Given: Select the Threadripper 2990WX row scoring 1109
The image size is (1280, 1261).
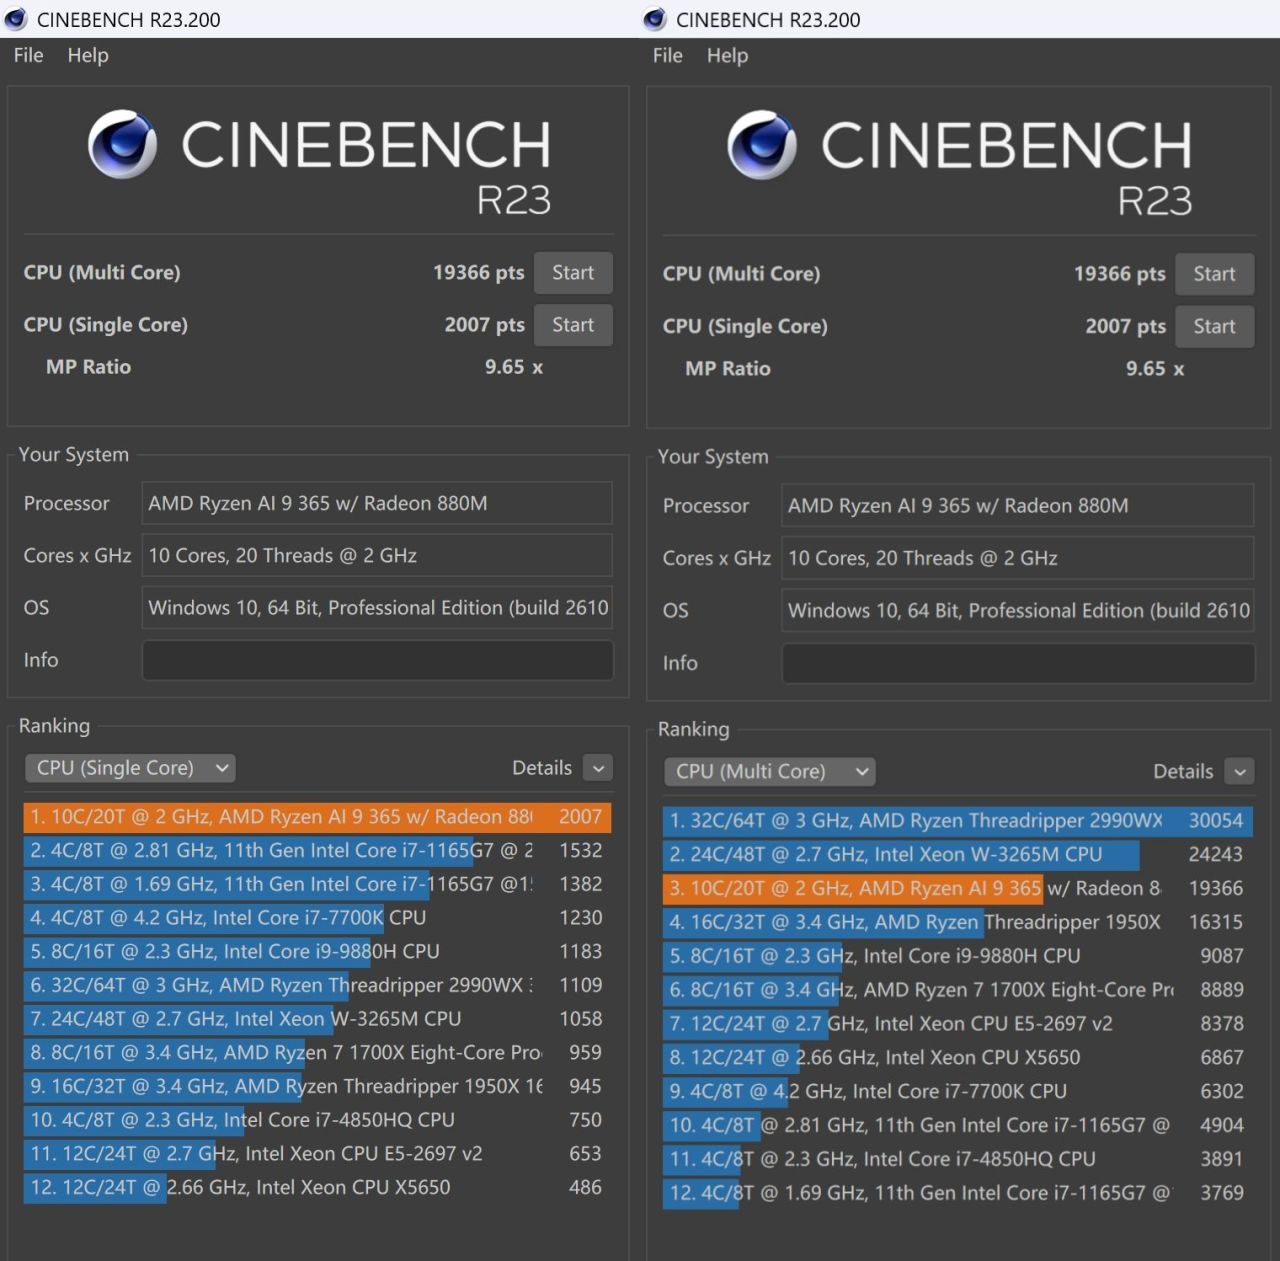Looking at the screenshot, I should (317, 985).
